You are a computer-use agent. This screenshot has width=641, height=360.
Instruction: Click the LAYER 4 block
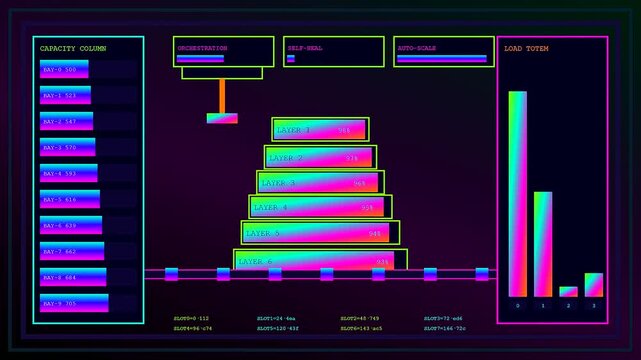click(x=320, y=207)
